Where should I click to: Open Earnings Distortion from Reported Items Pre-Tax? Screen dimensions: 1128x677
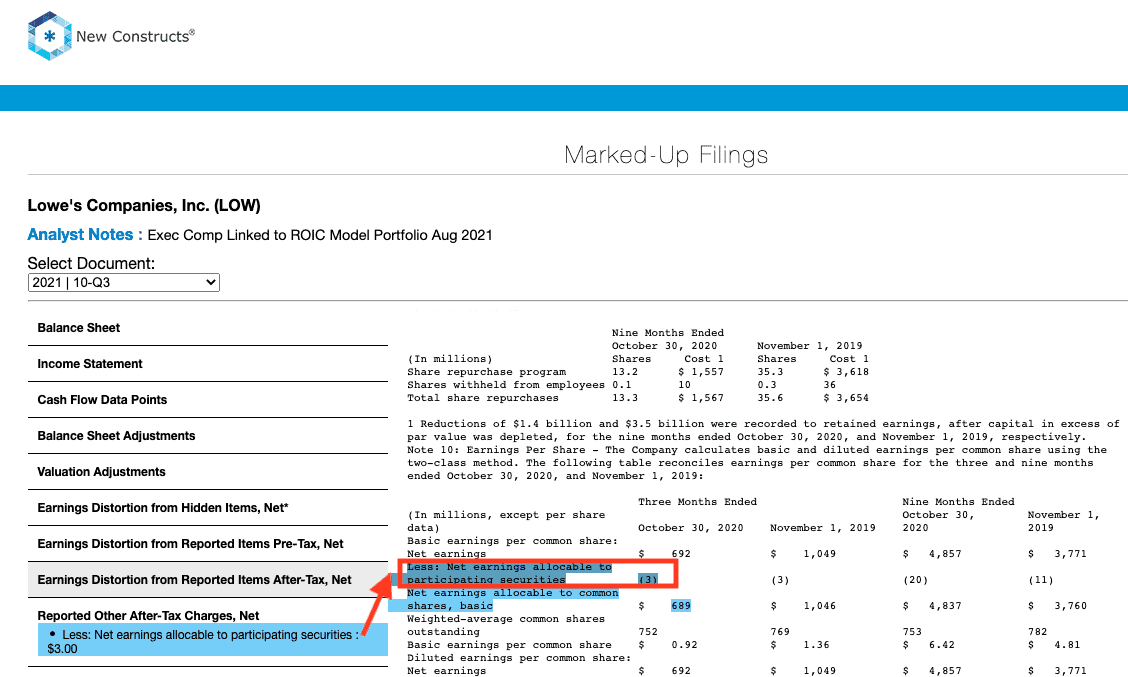pyautogui.click(x=208, y=544)
